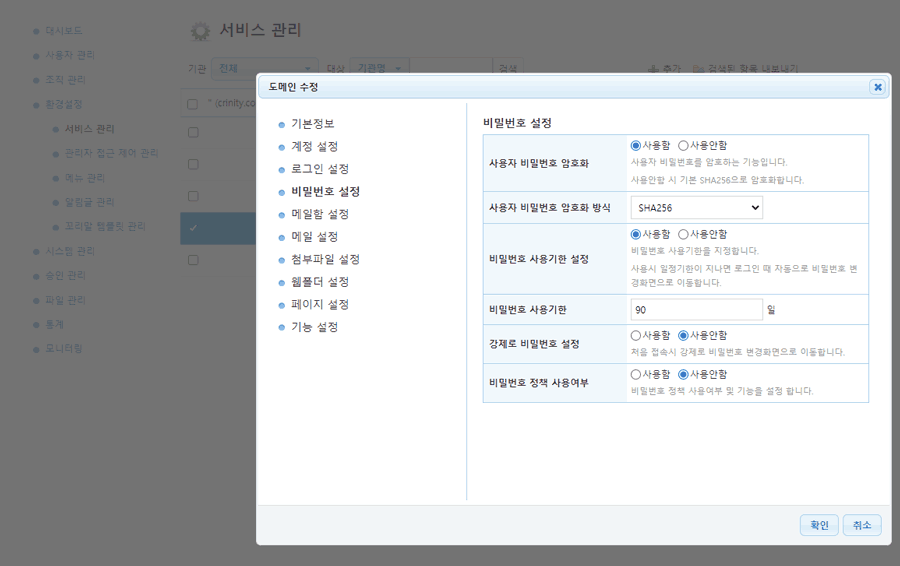Toggle the crinity.co row checkbox in background list
900x566 pixels.
click(x=193, y=104)
